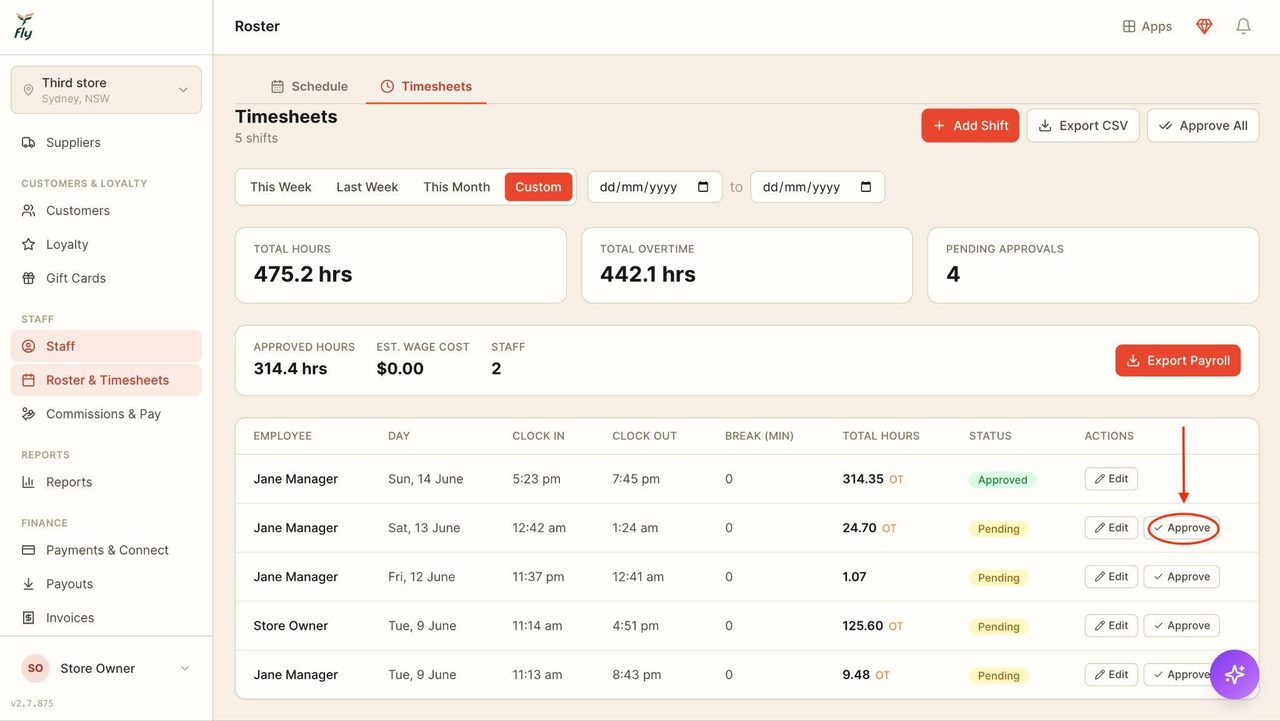The width and height of the screenshot is (1280, 721).
Task: Click Approve All button
Action: 1203,125
